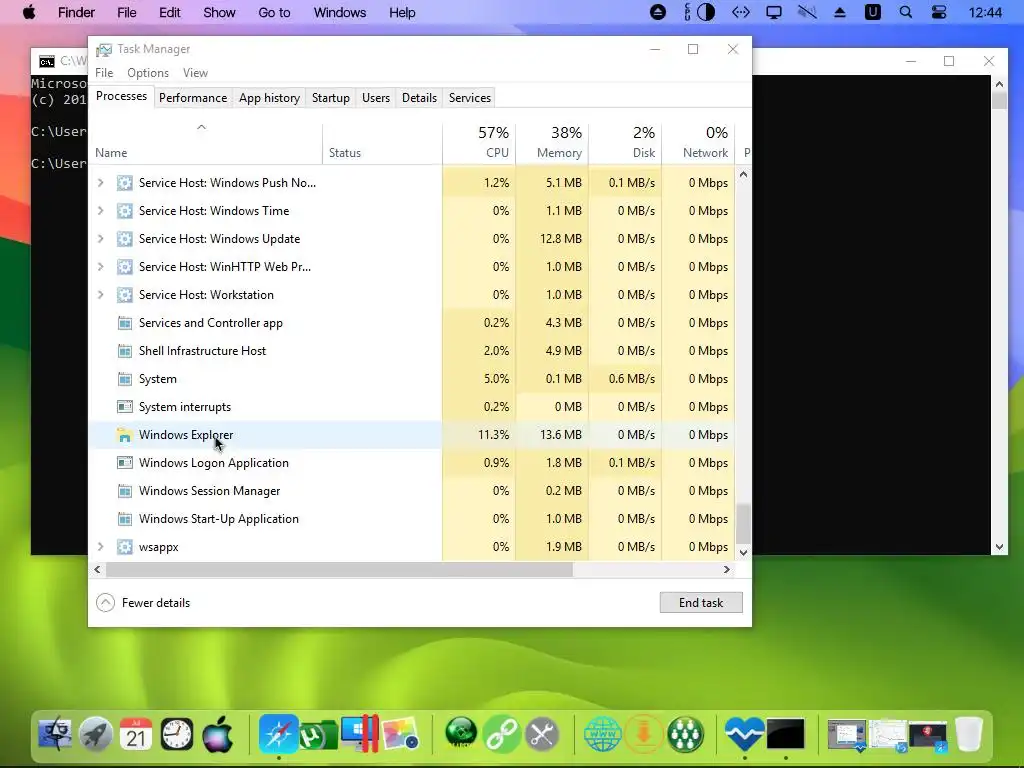Image resolution: width=1024 pixels, height=768 pixels.
Task: Expand Service Host: Workstation row
Action: [101, 295]
